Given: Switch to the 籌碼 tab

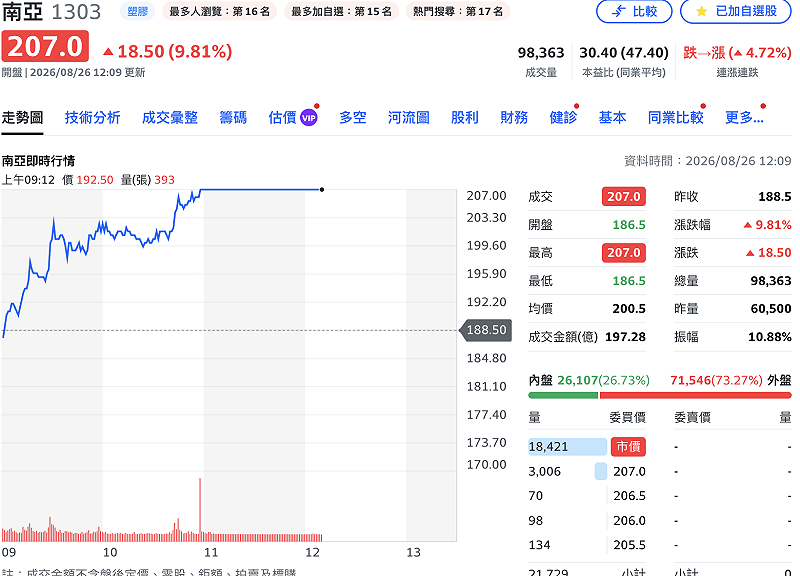Looking at the screenshot, I should click(233, 118).
